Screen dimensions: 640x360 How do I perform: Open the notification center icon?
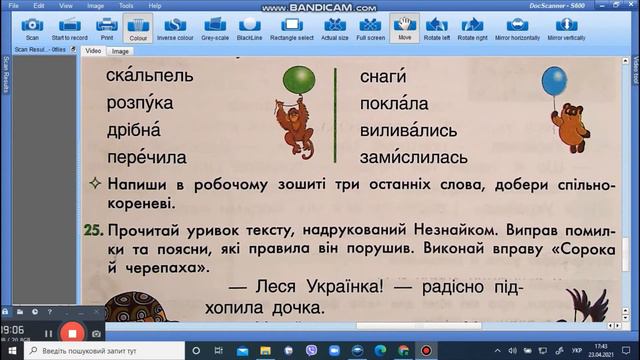click(x=626, y=351)
